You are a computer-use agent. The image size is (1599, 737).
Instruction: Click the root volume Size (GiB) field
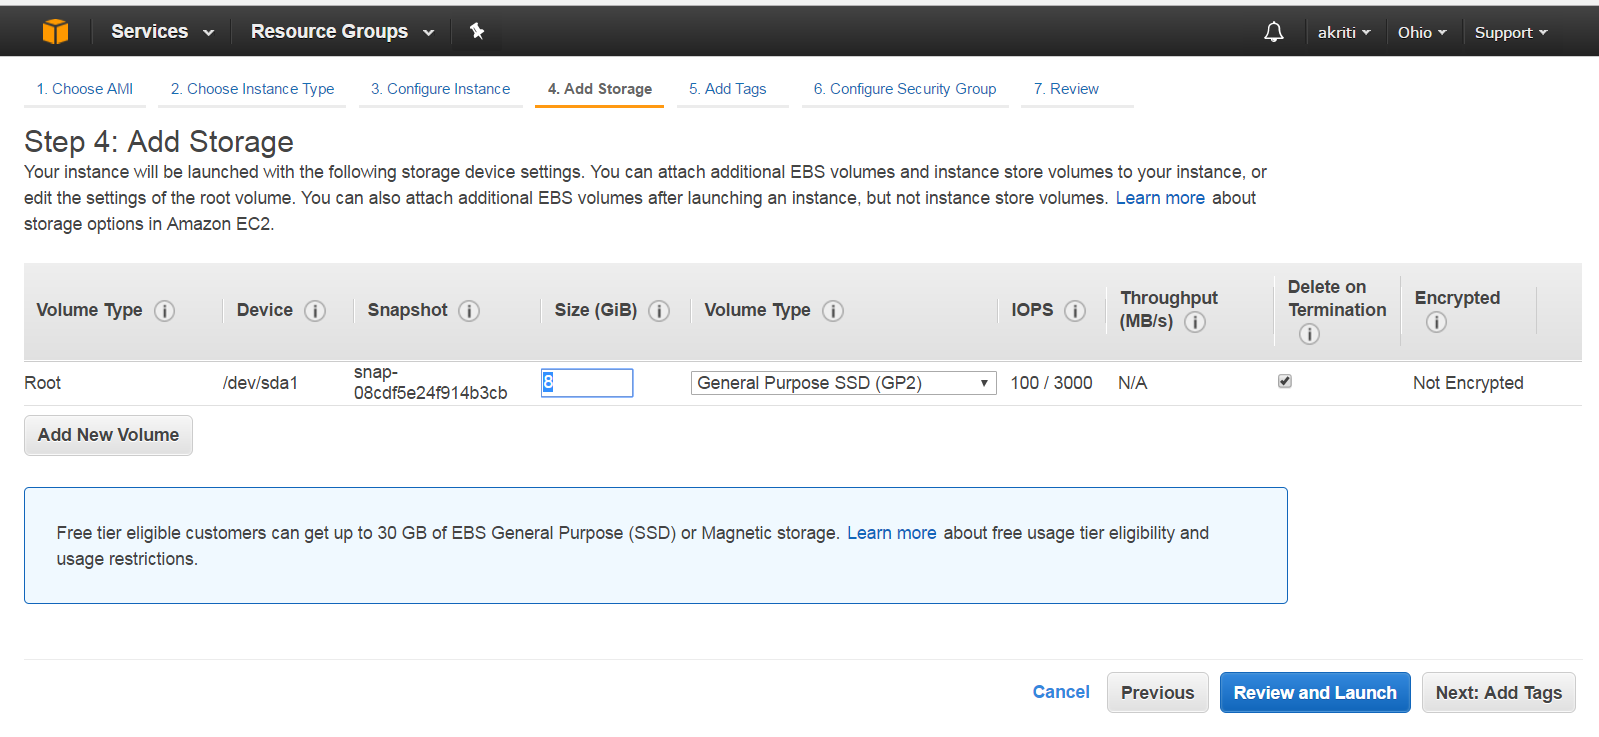(587, 383)
